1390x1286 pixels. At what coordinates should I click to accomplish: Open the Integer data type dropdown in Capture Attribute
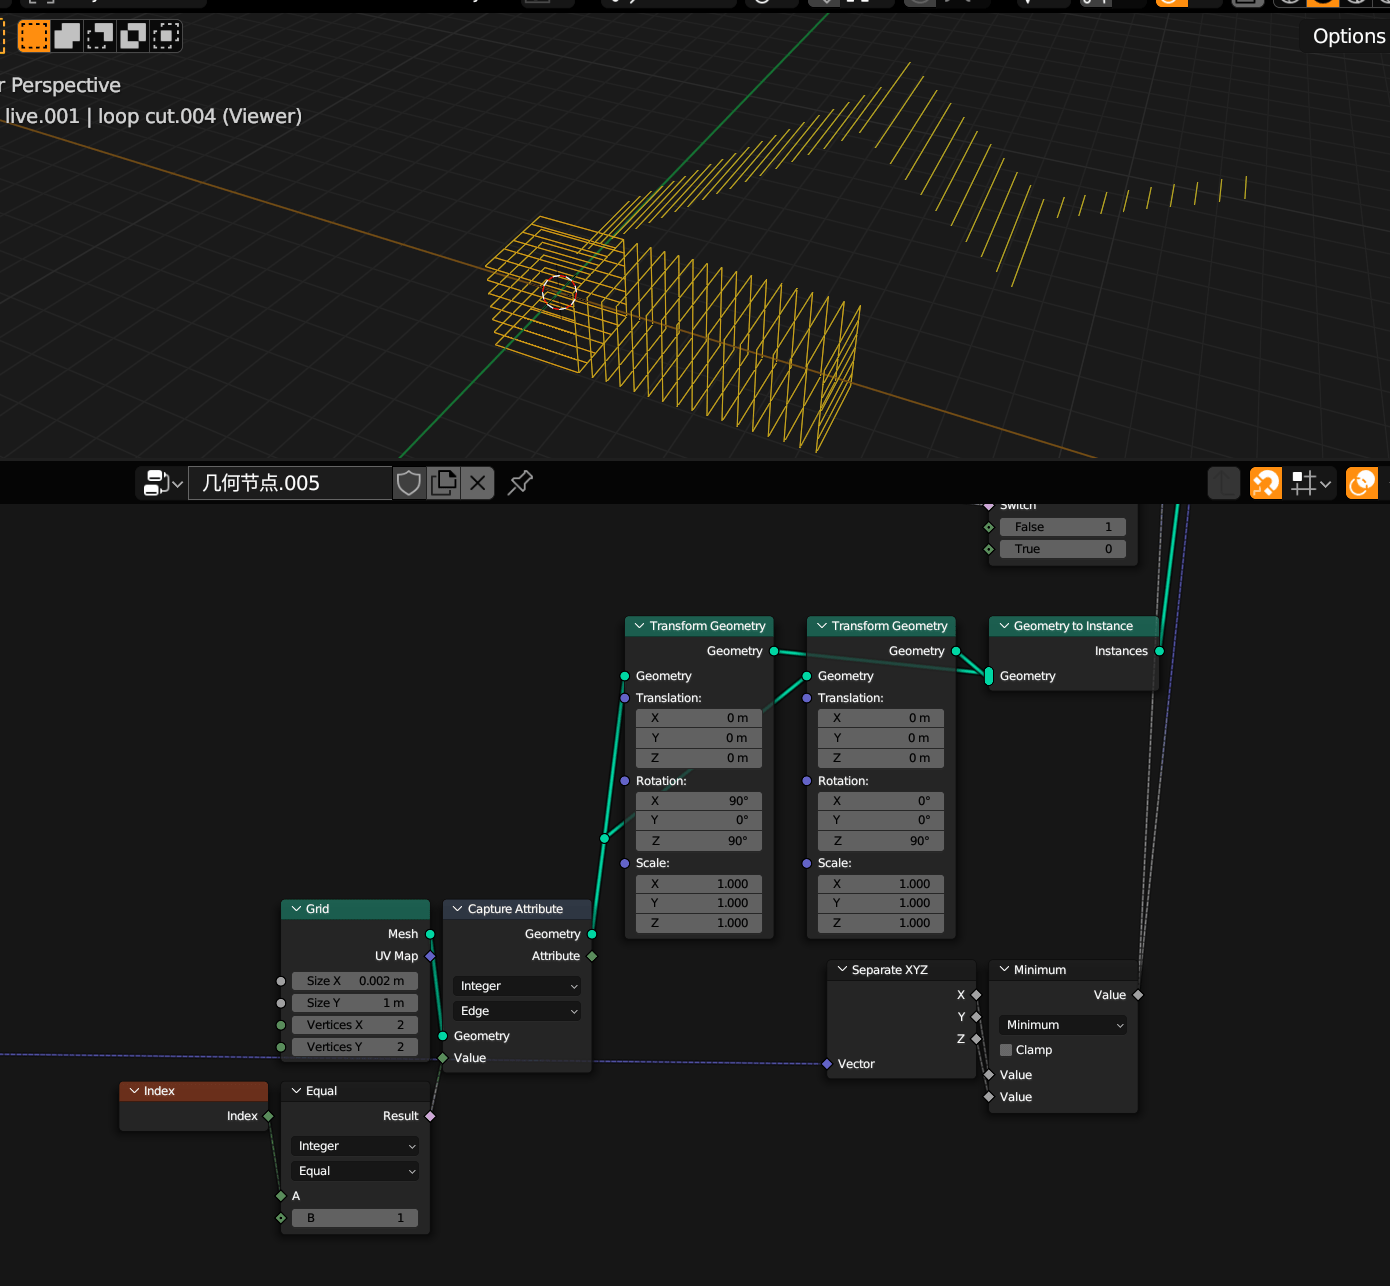pos(517,986)
